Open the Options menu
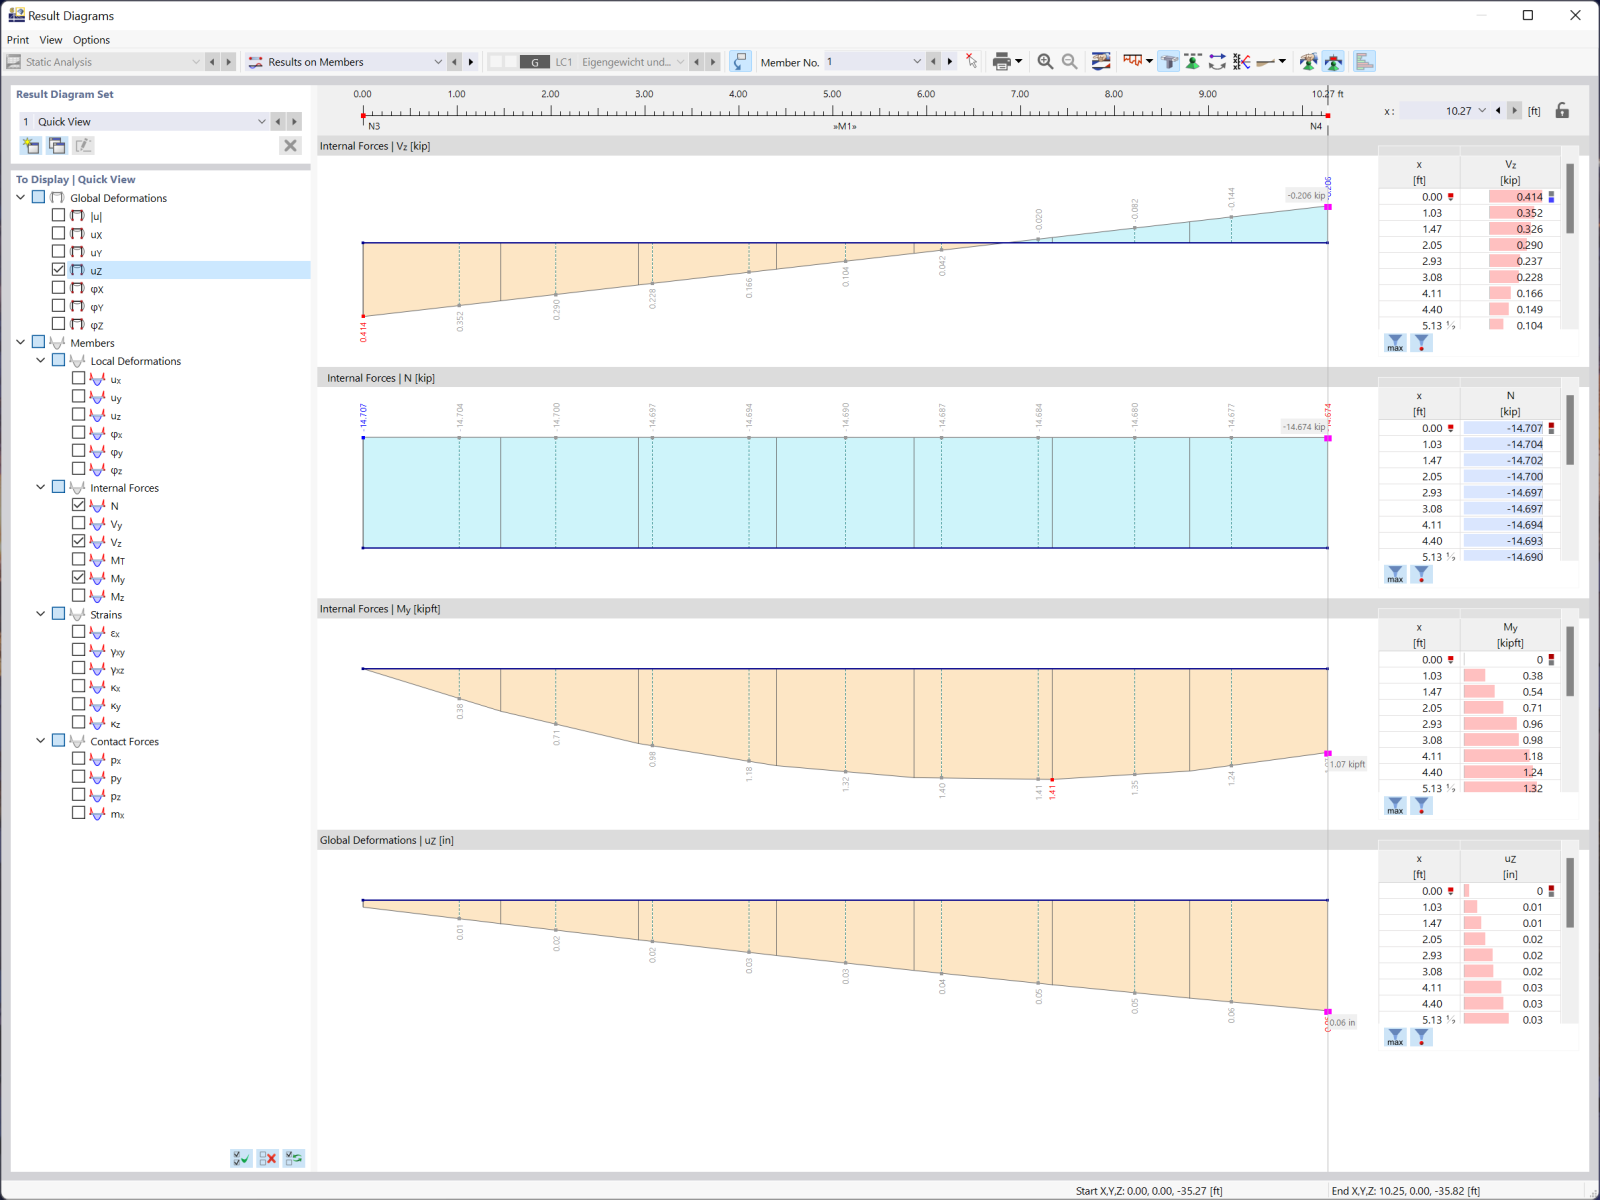 click(x=91, y=40)
